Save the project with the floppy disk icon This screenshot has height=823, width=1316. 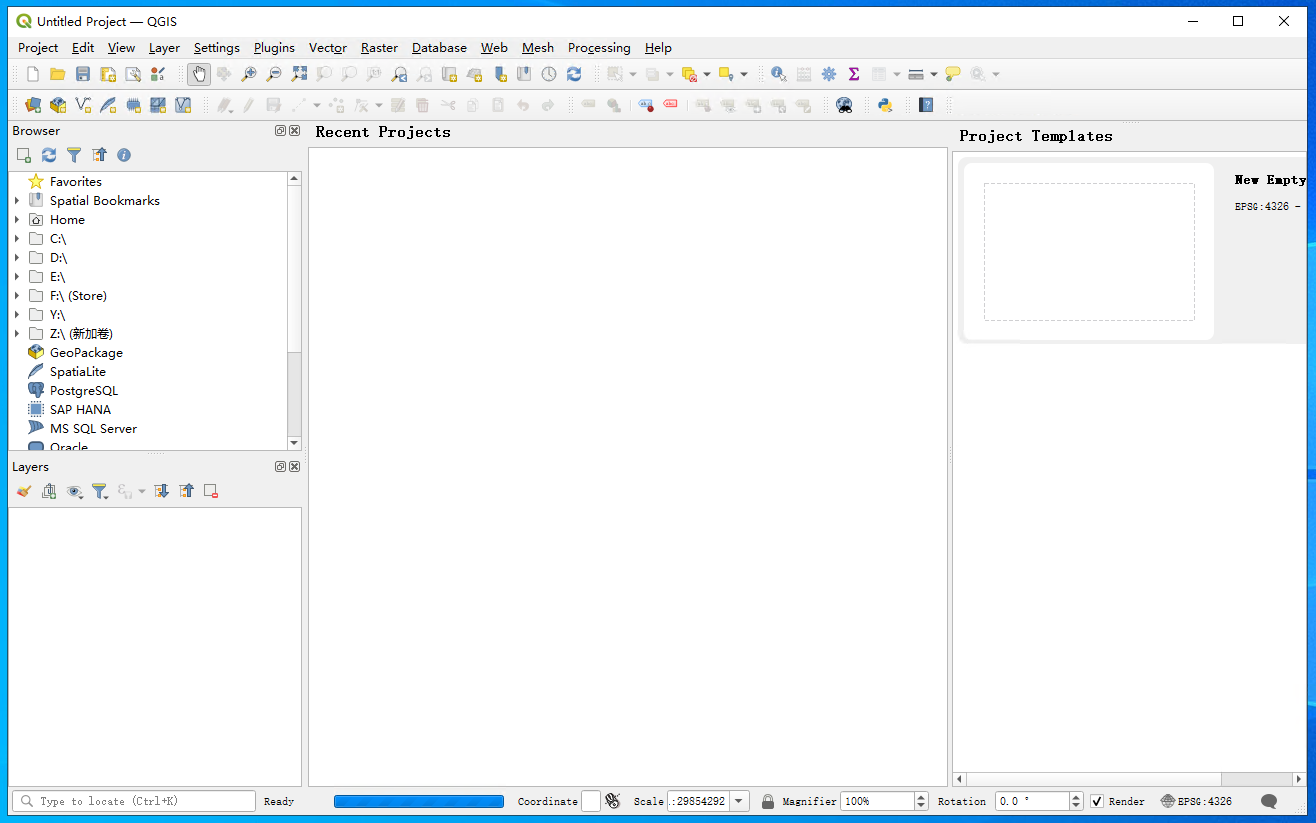point(83,74)
